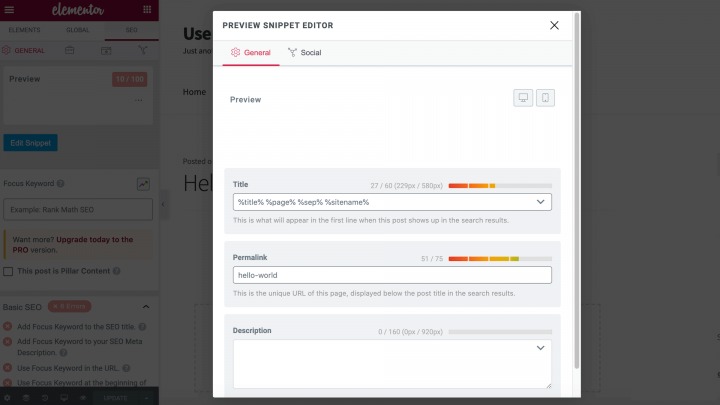Screen dimensions: 720x405
Task: Switch to the Social tab in snippet editor
Action: (305, 52)
